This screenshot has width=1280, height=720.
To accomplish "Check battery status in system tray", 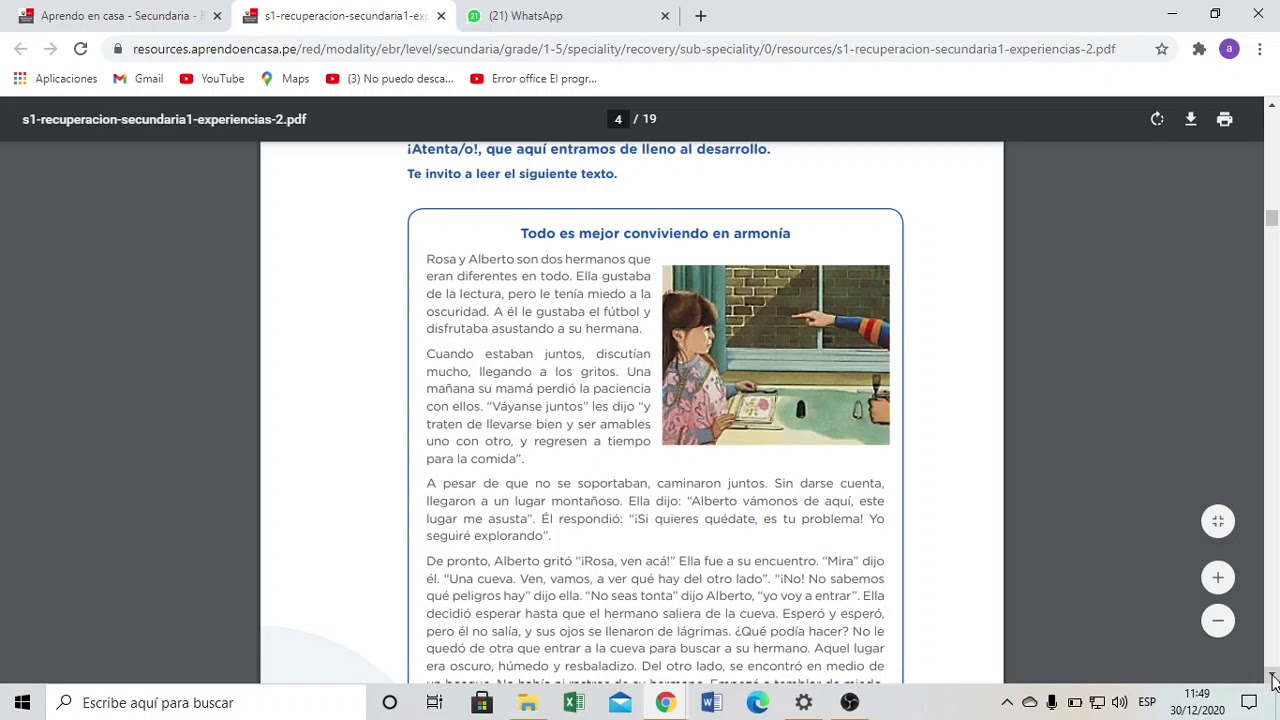I will point(1075,703).
